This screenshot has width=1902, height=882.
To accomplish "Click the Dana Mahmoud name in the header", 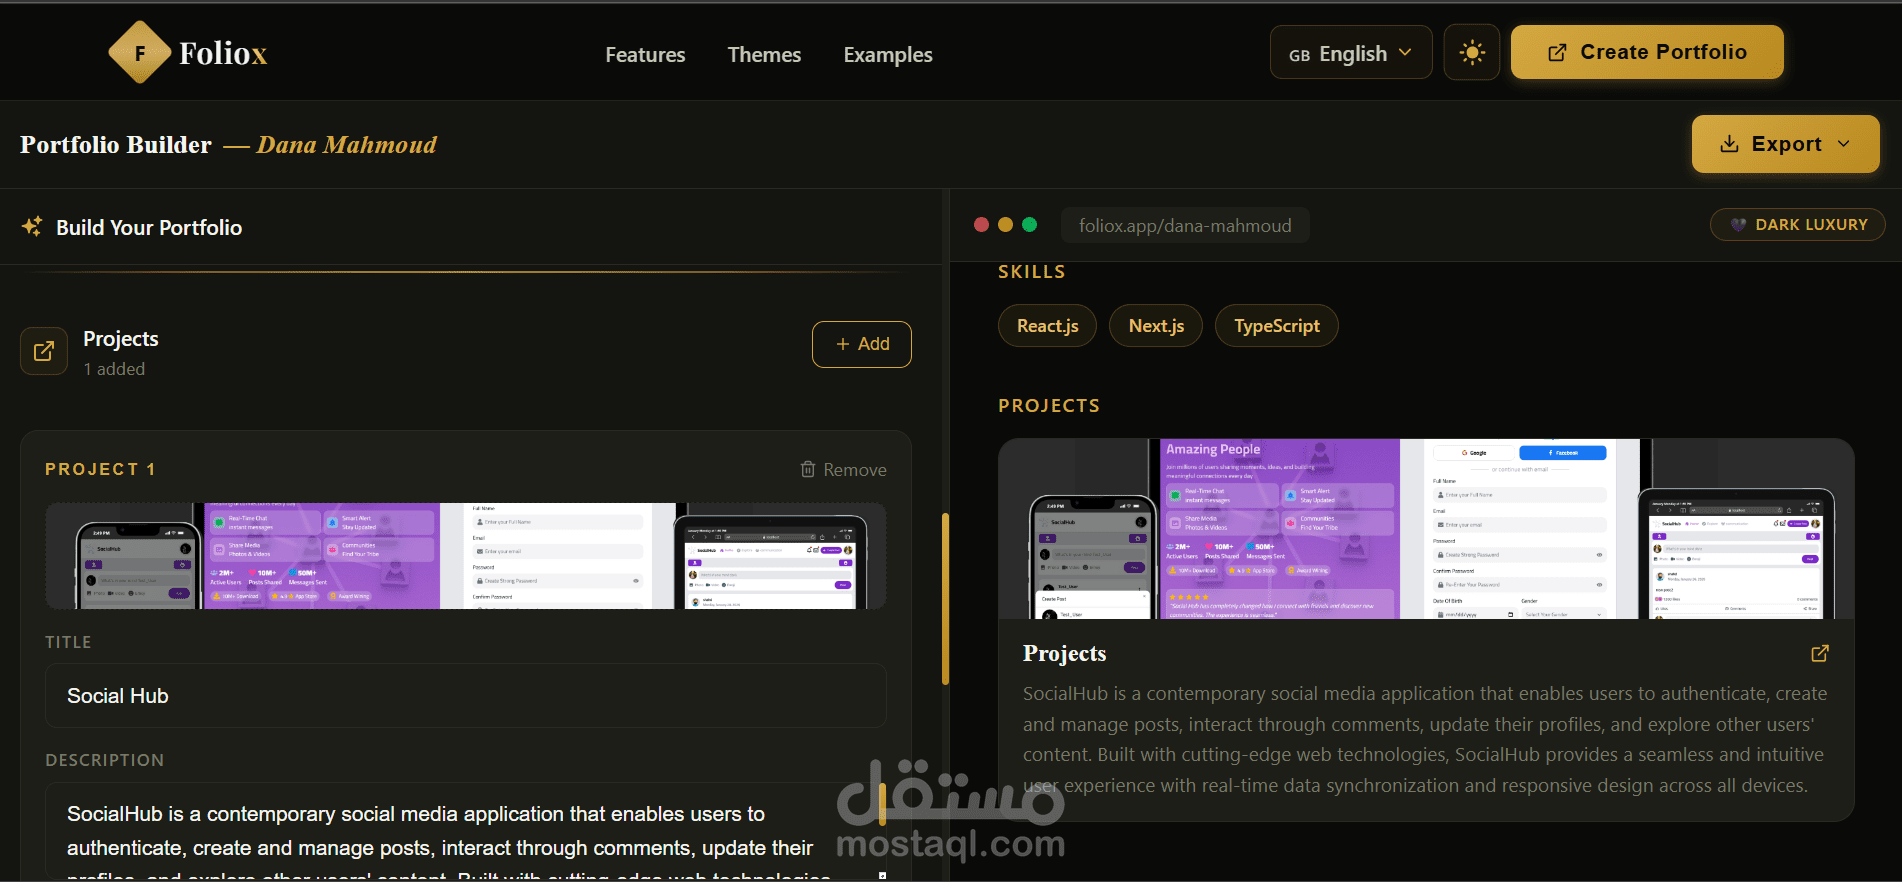I will pyautogui.click(x=347, y=145).
